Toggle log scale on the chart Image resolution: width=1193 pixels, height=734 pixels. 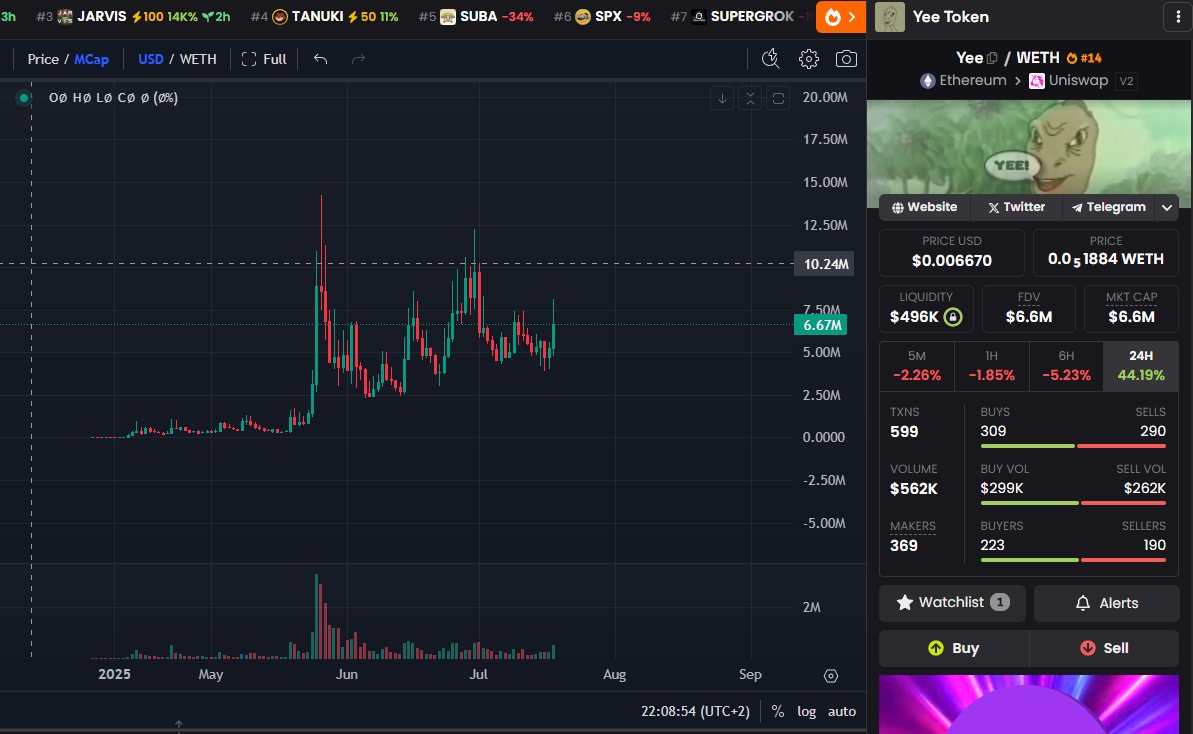(806, 711)
